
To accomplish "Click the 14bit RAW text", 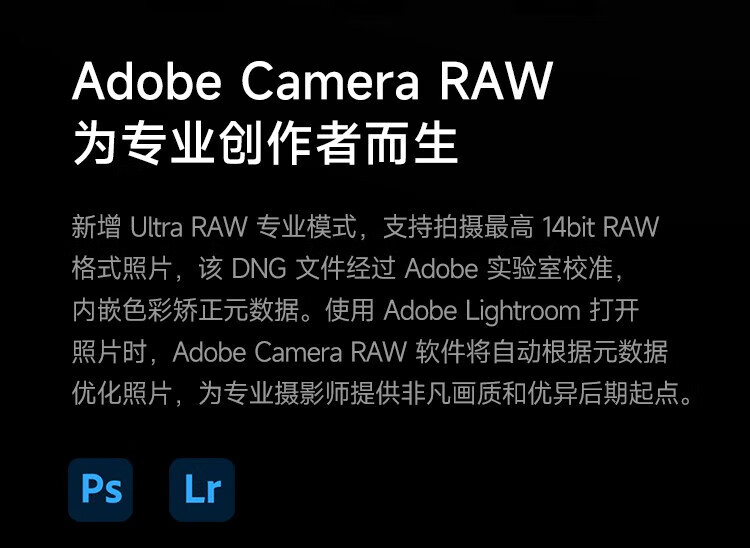I will click(x=601, y=227).
